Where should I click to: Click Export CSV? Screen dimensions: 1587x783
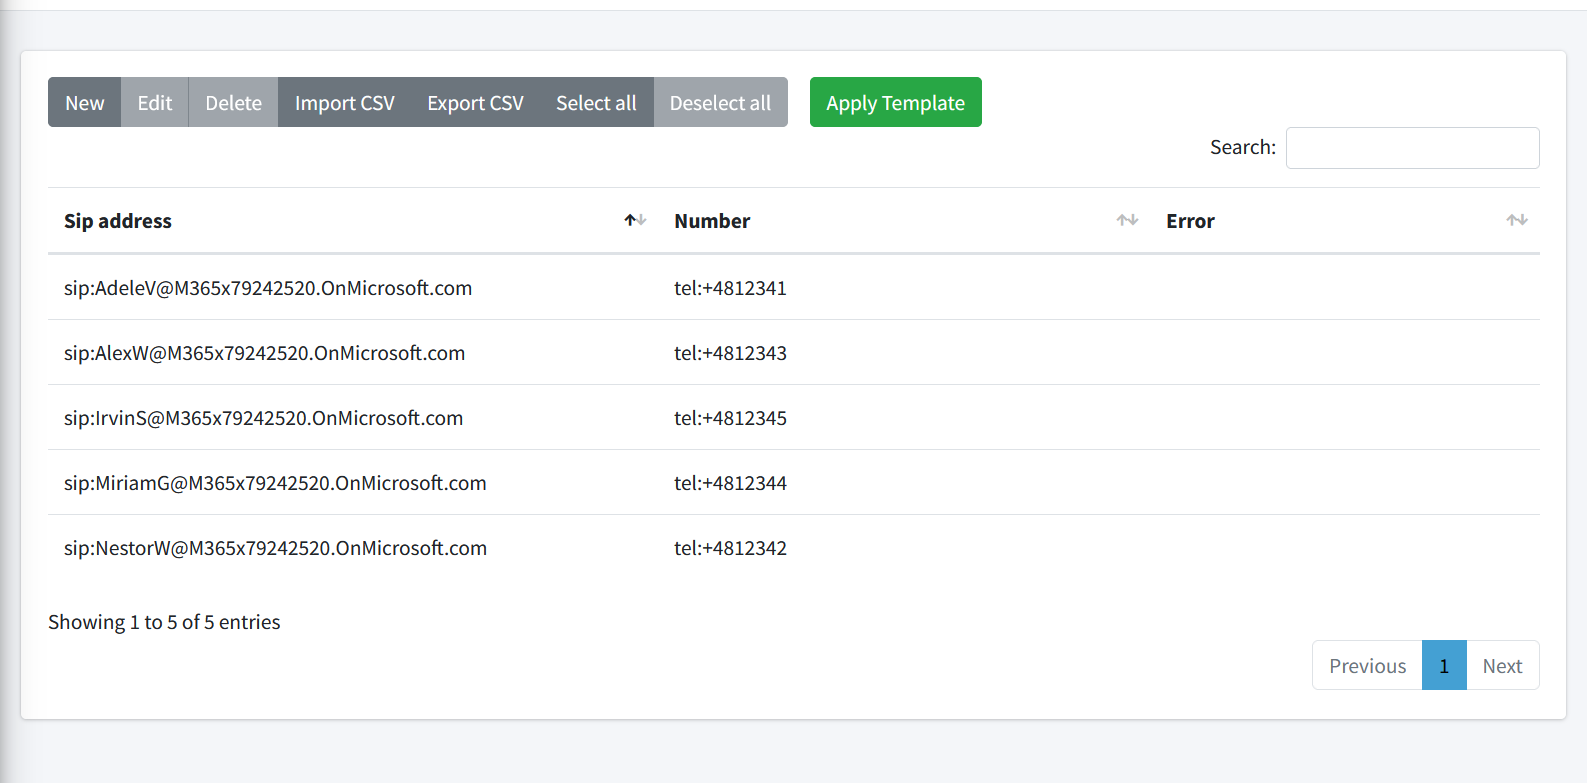coord(475,103)
